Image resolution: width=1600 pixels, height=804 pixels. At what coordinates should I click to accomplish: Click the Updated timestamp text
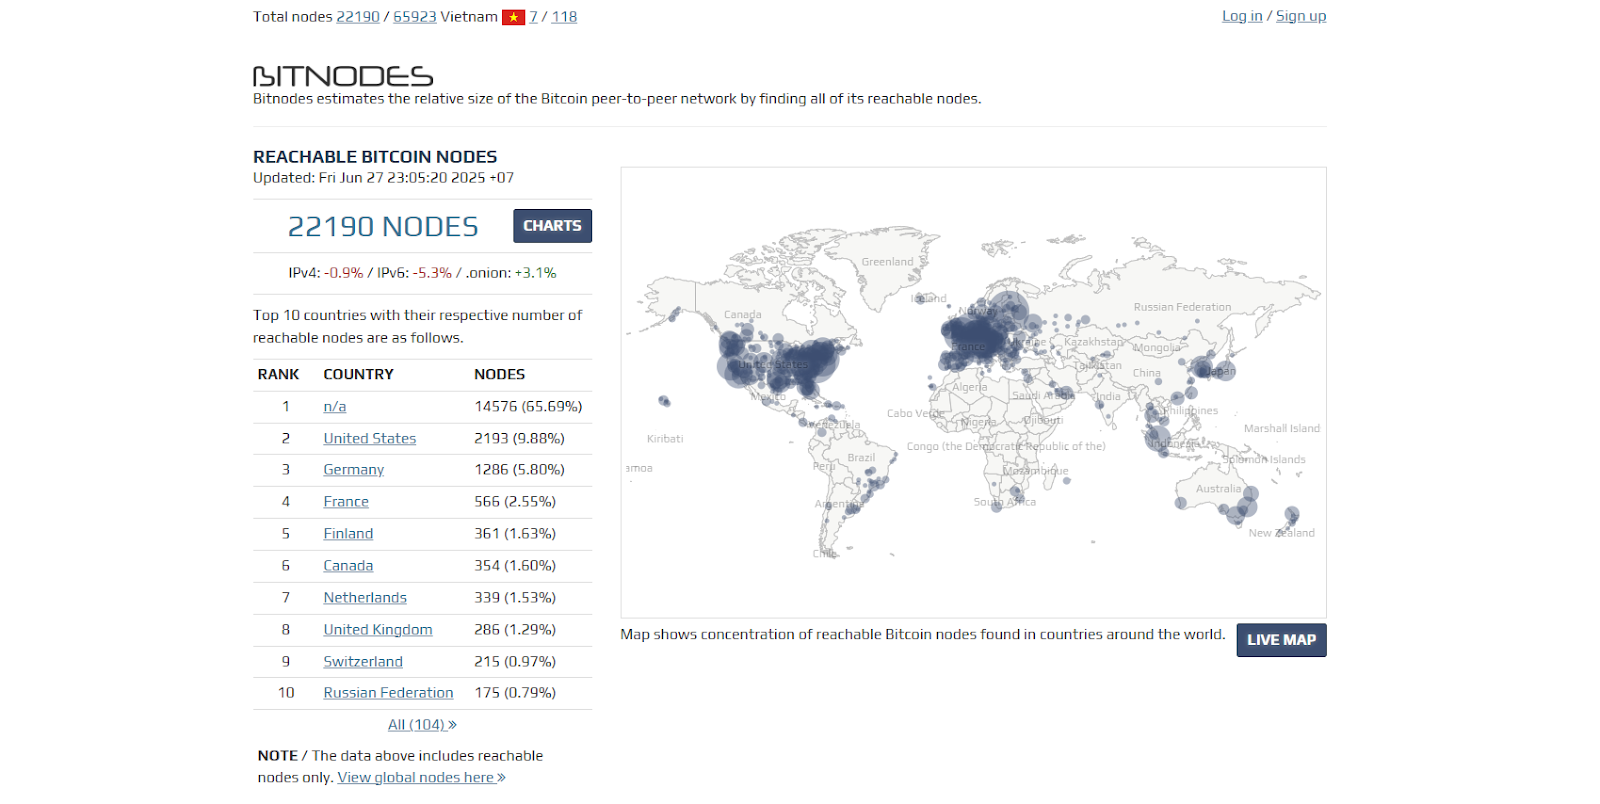(x=383, y=178)
